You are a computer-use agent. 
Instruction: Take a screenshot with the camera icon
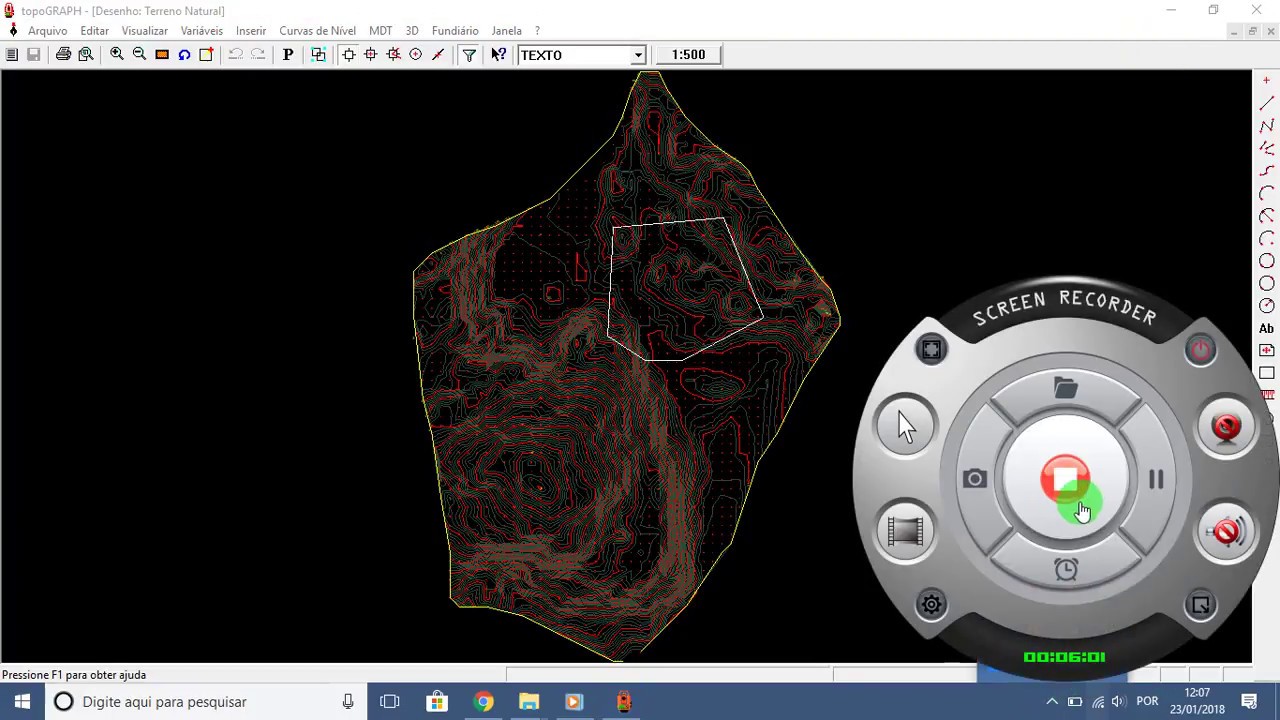975,480
